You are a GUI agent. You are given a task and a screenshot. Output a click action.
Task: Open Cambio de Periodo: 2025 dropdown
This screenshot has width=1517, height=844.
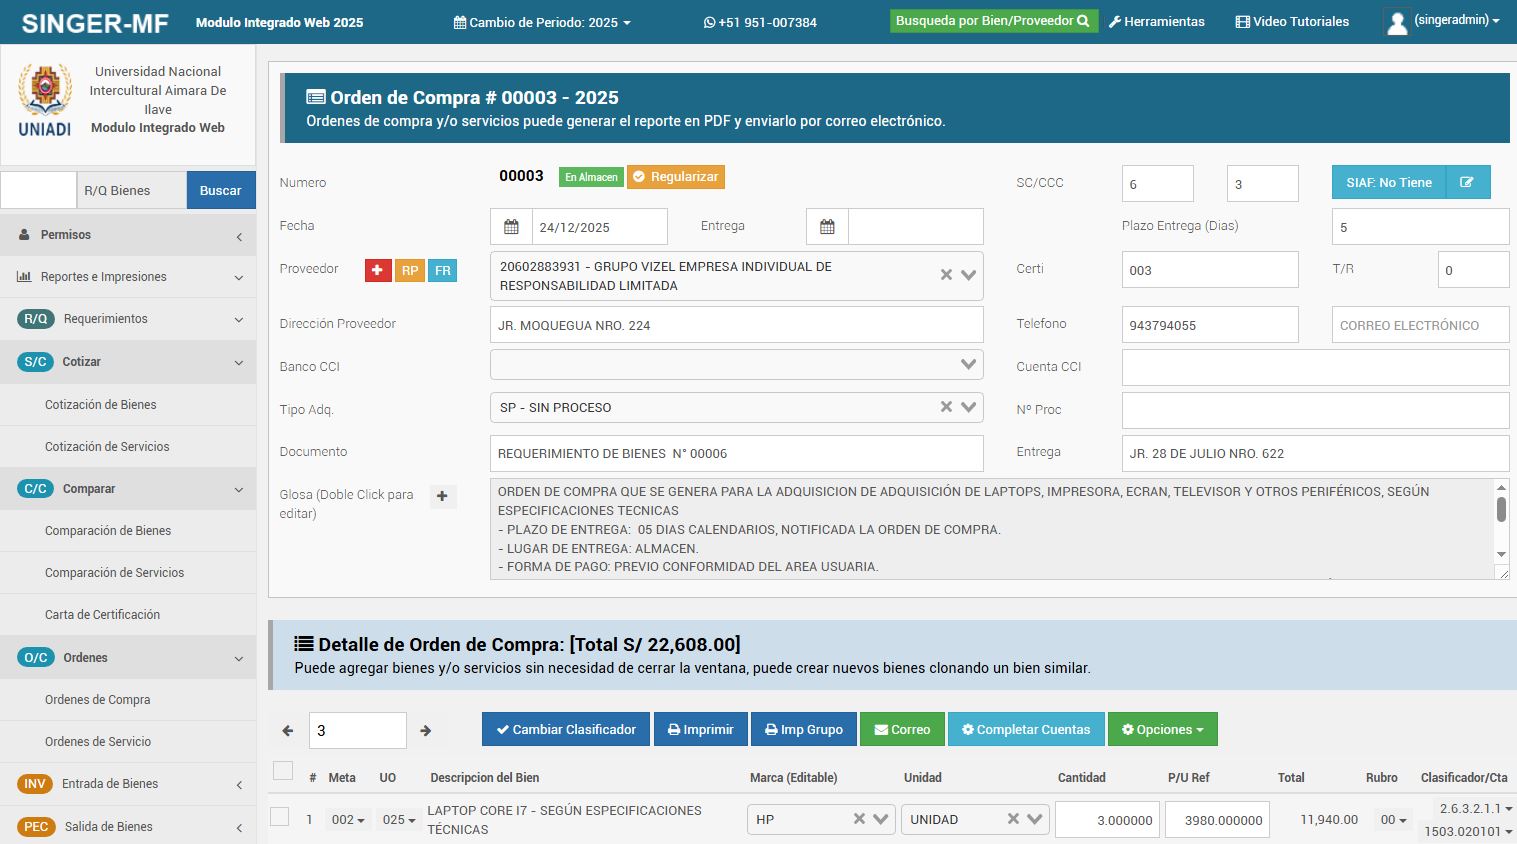click(541, 21)
